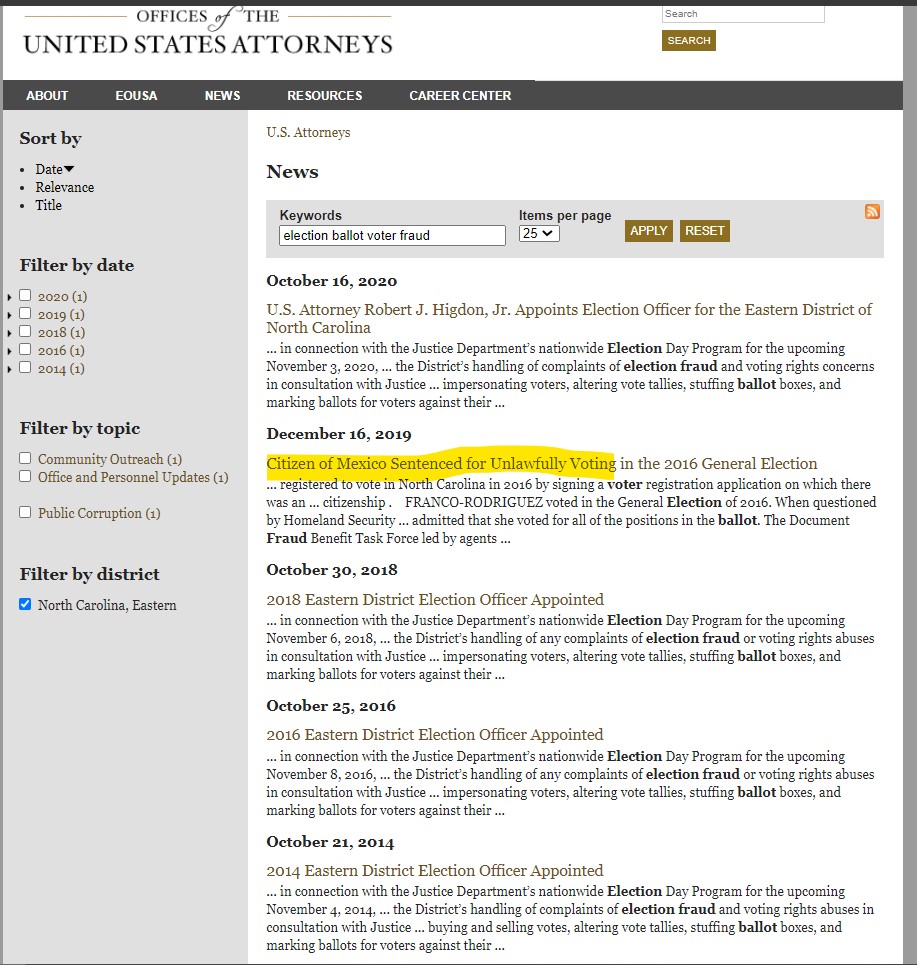Enable Public Corruption topic filter

(x=25, y=512)
